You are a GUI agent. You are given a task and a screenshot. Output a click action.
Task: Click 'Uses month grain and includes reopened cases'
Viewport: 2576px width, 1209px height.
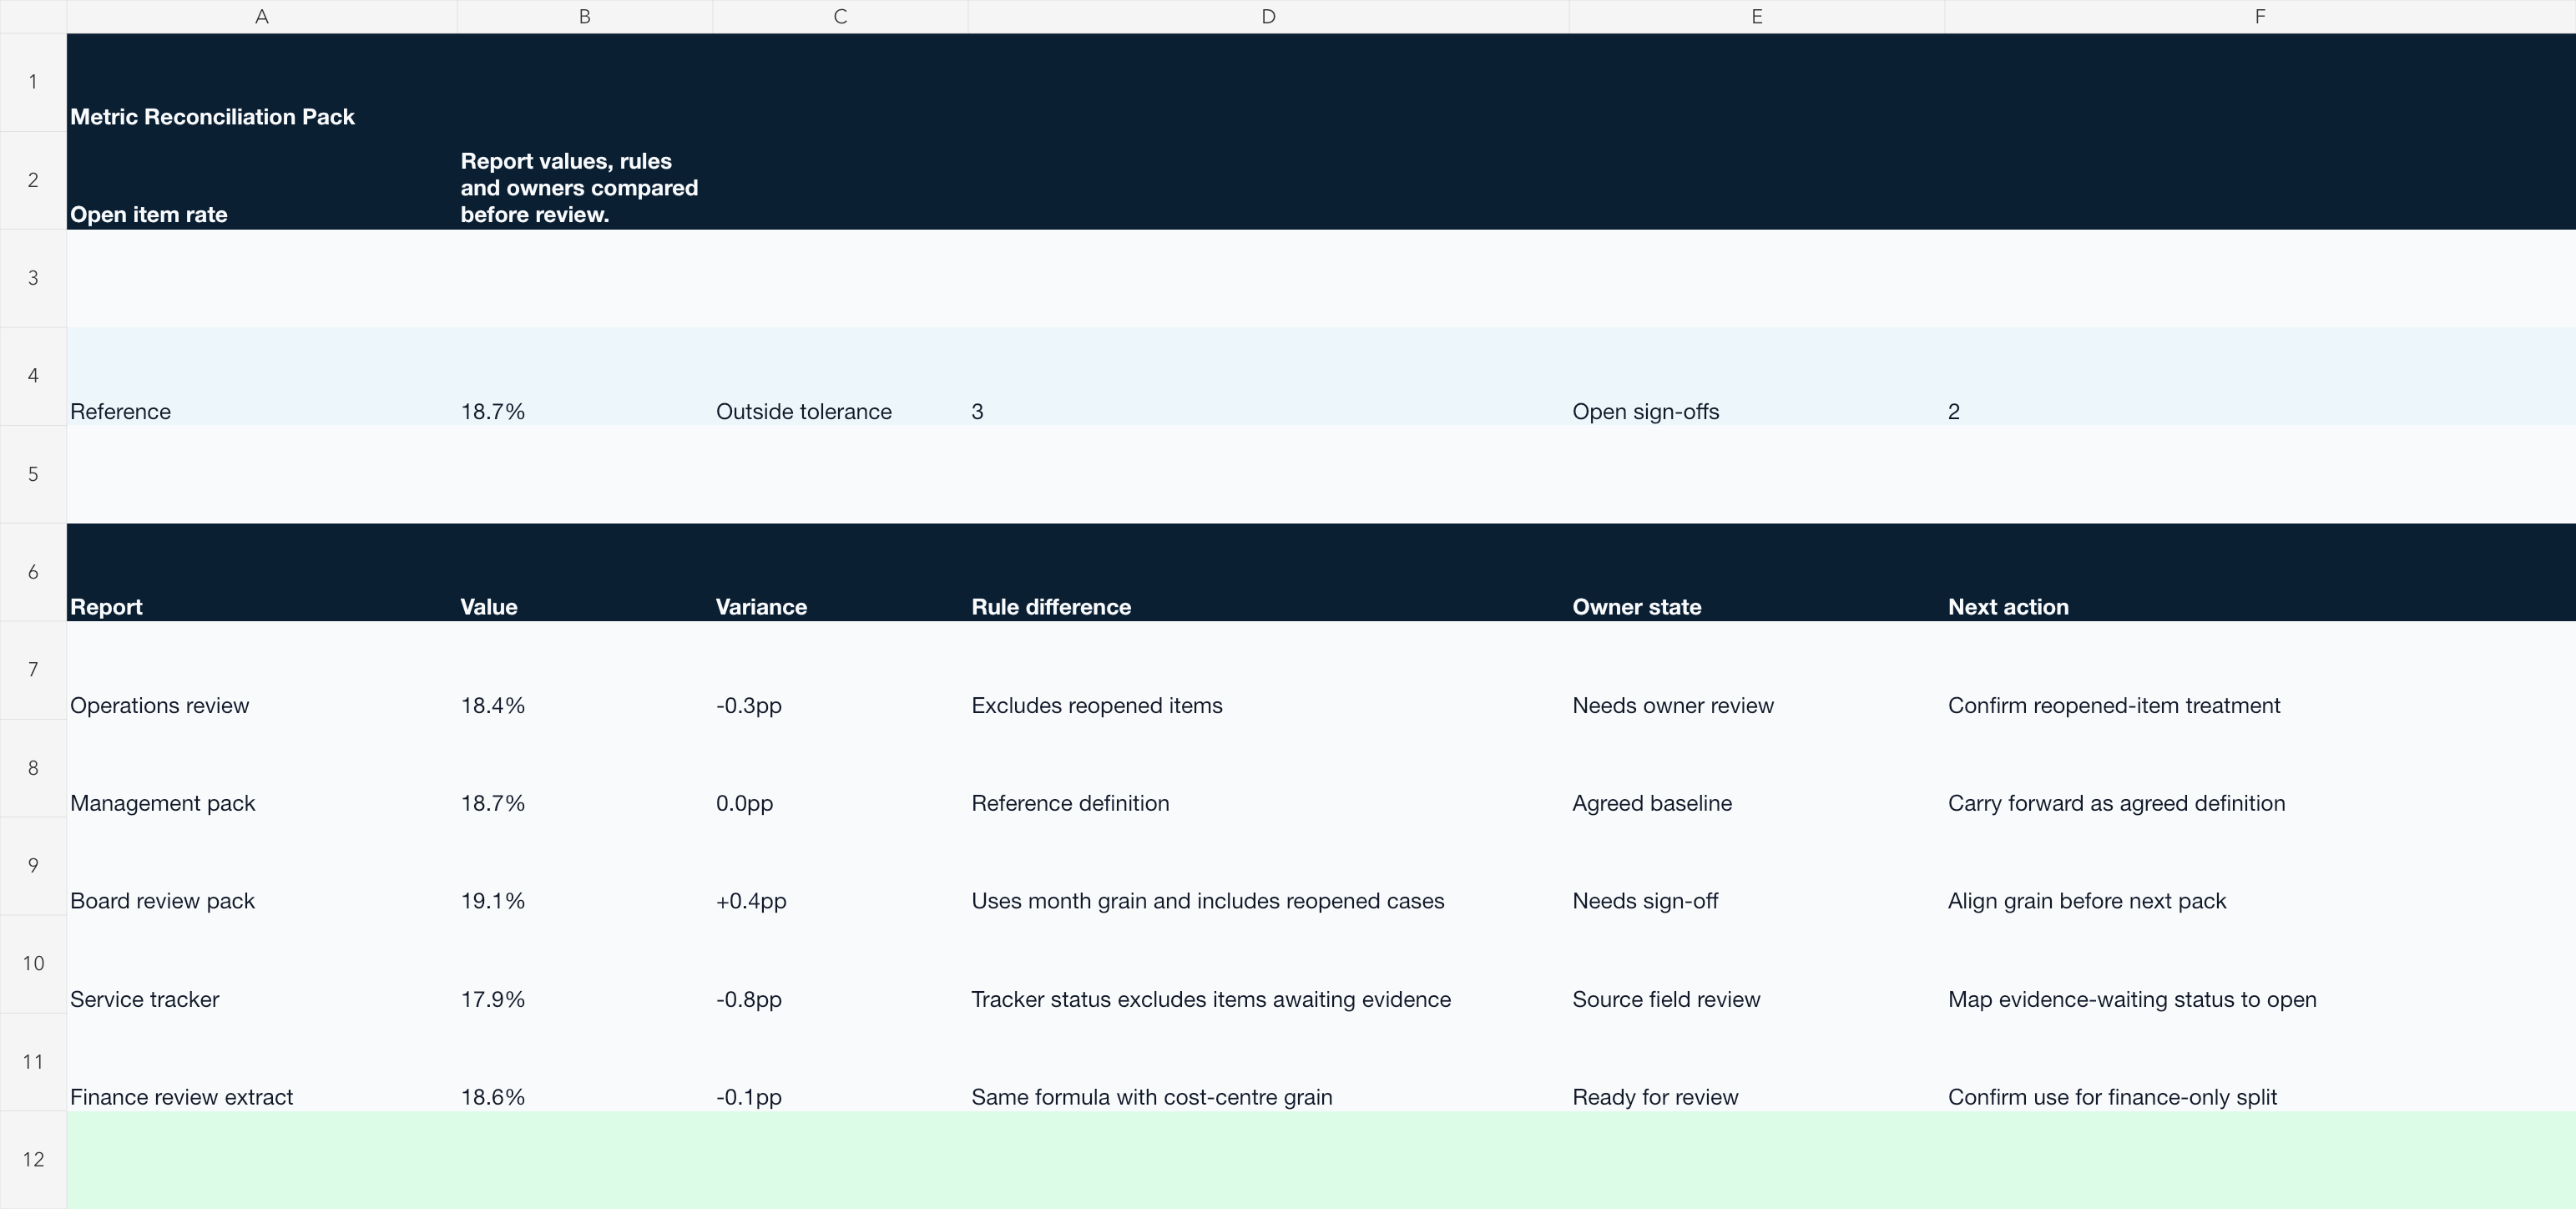(x=1268, y=866)
